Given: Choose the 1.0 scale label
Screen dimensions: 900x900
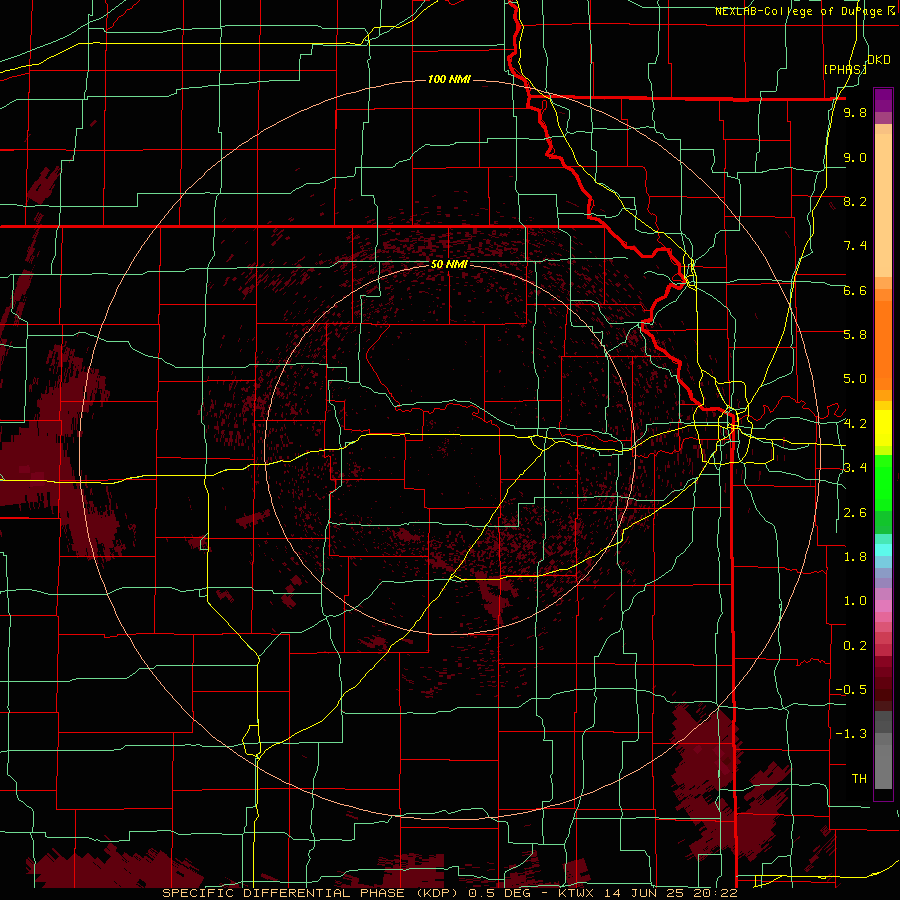Looking at the screenshot, I should pyautogui.click(x=855, y=601).
